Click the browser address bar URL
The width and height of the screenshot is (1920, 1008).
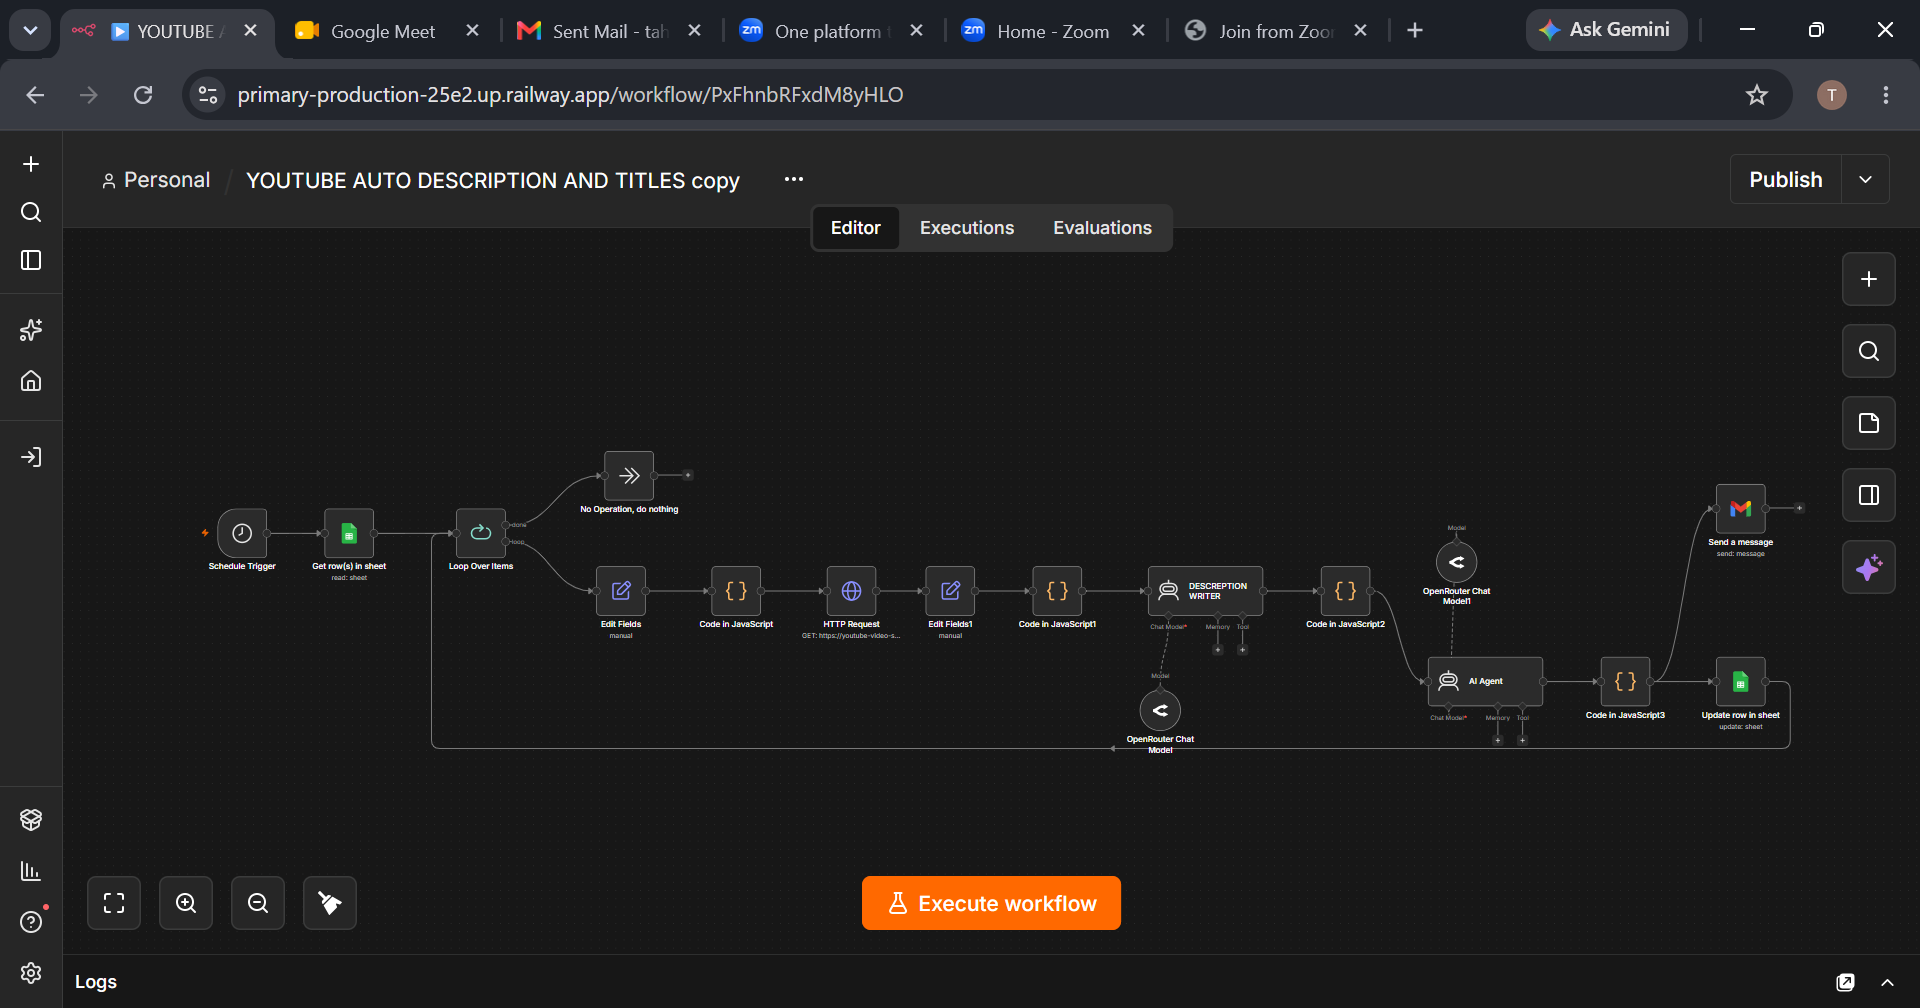pyautogui.click(x=570, y=95)
